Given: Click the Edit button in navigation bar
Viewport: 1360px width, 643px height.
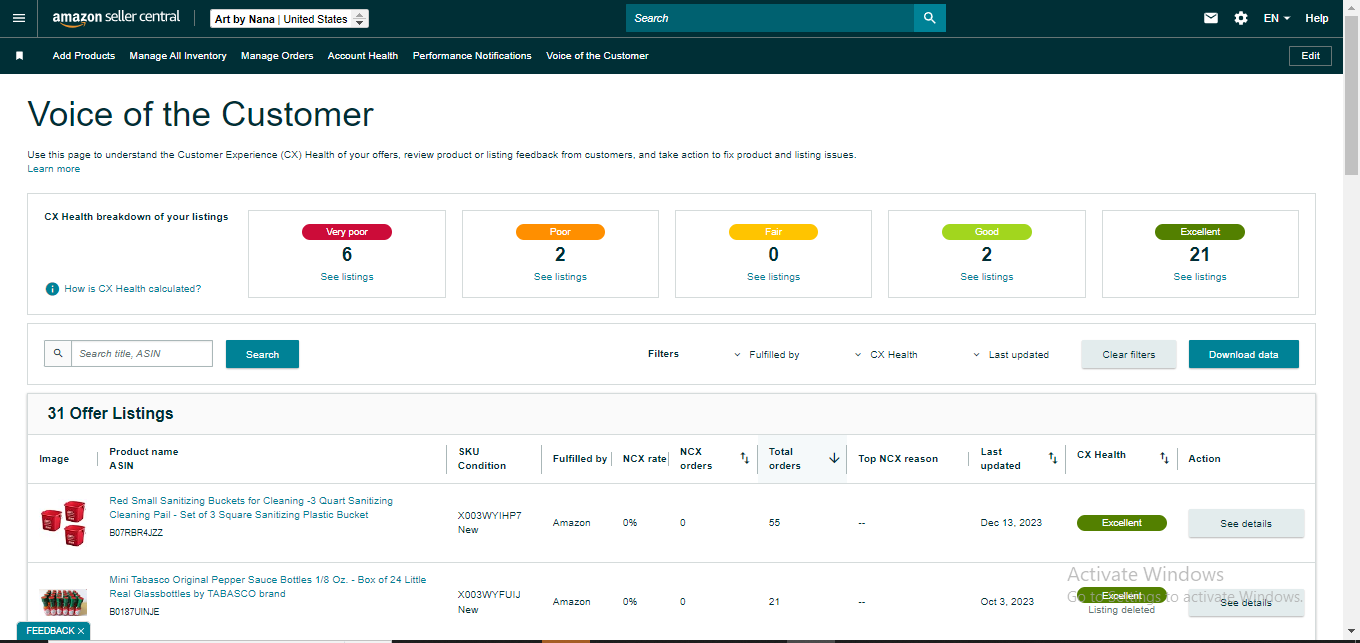Looking at the screenshot, I should 1310,56.
